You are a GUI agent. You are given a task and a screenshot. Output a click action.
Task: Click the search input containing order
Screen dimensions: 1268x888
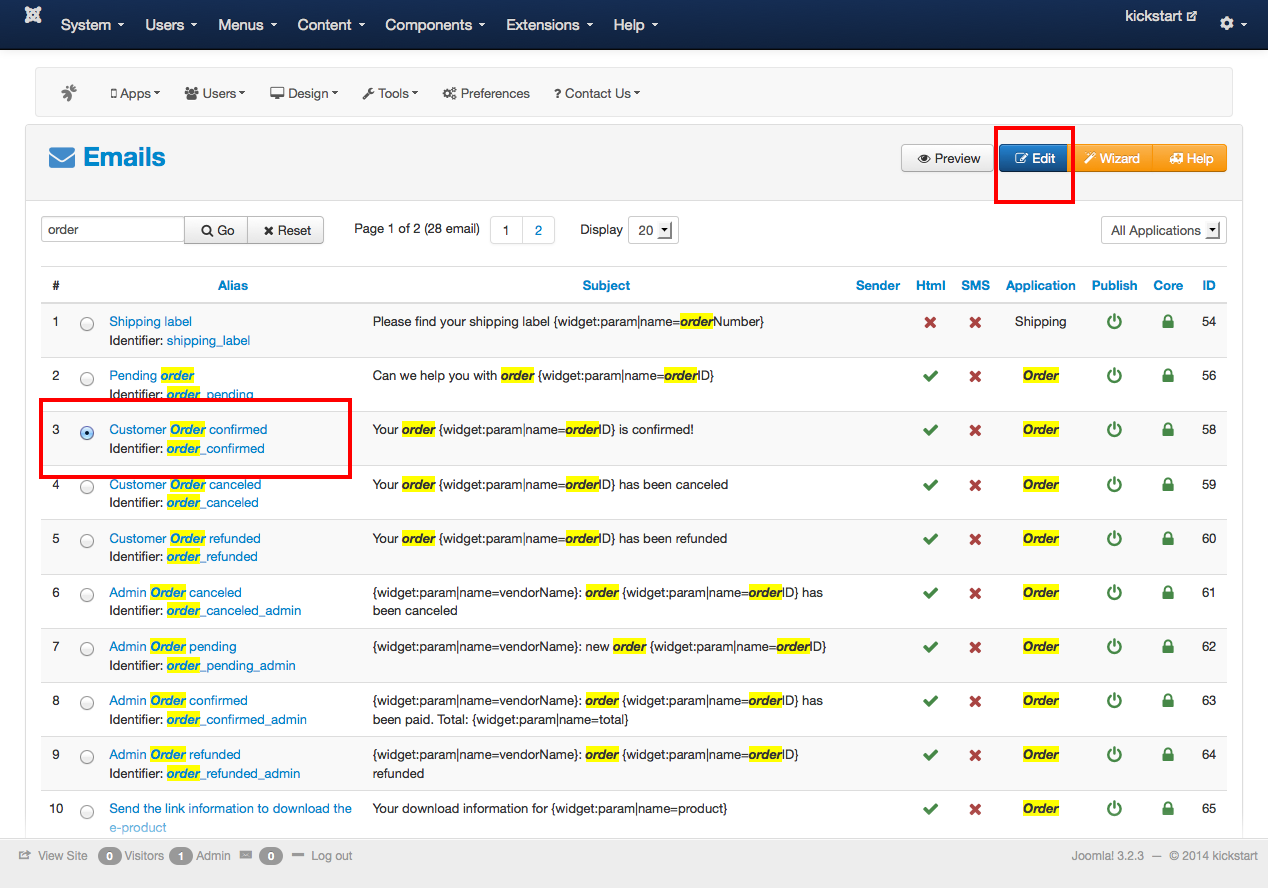(x=112, y=229)
